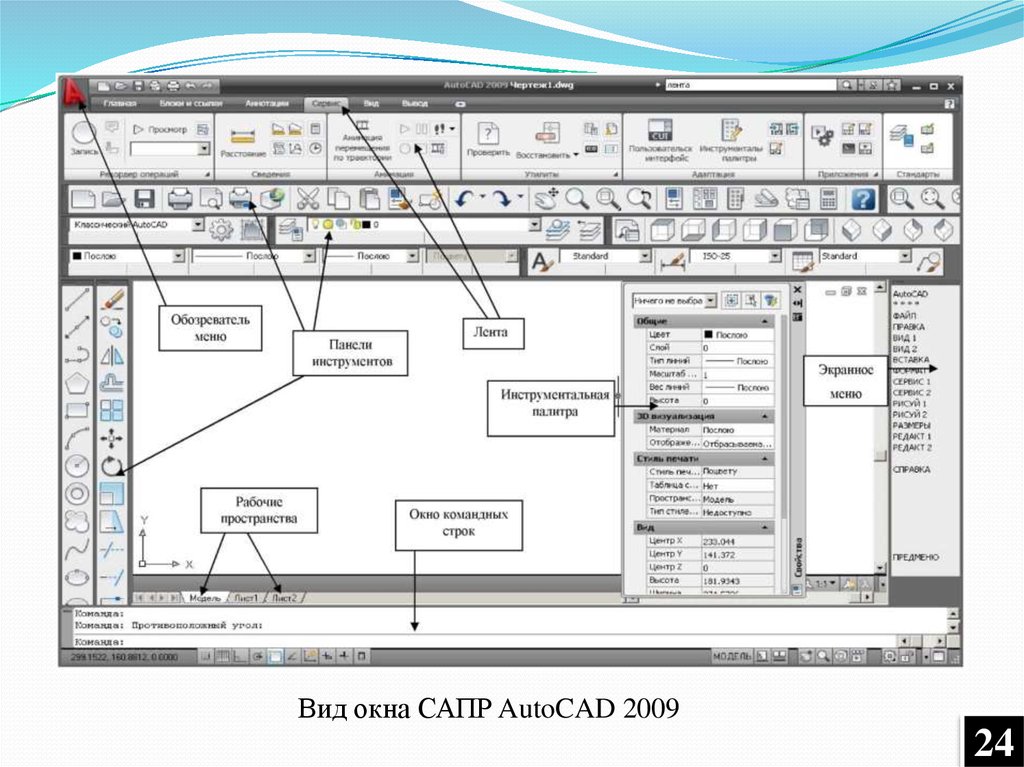This screenshot has width=1024, height=767.
Task: Switch to the Лист1 layout tab
Action: (x=246, y=598)
